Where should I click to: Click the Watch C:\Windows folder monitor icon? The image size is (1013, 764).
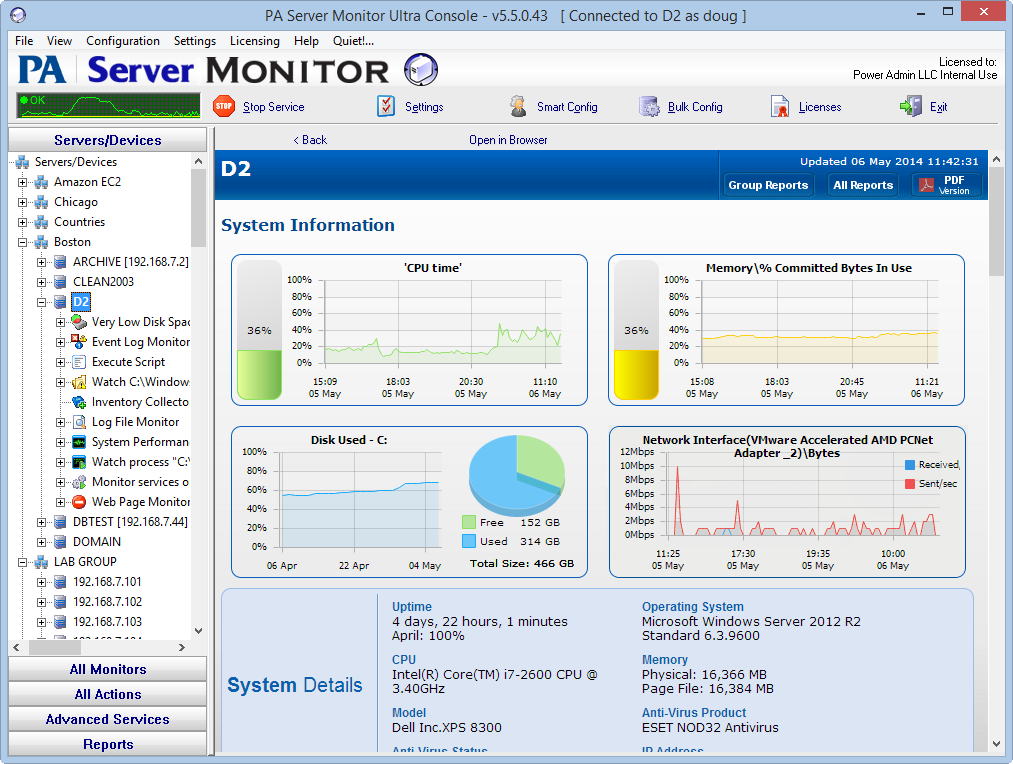(x=79, y=382)
